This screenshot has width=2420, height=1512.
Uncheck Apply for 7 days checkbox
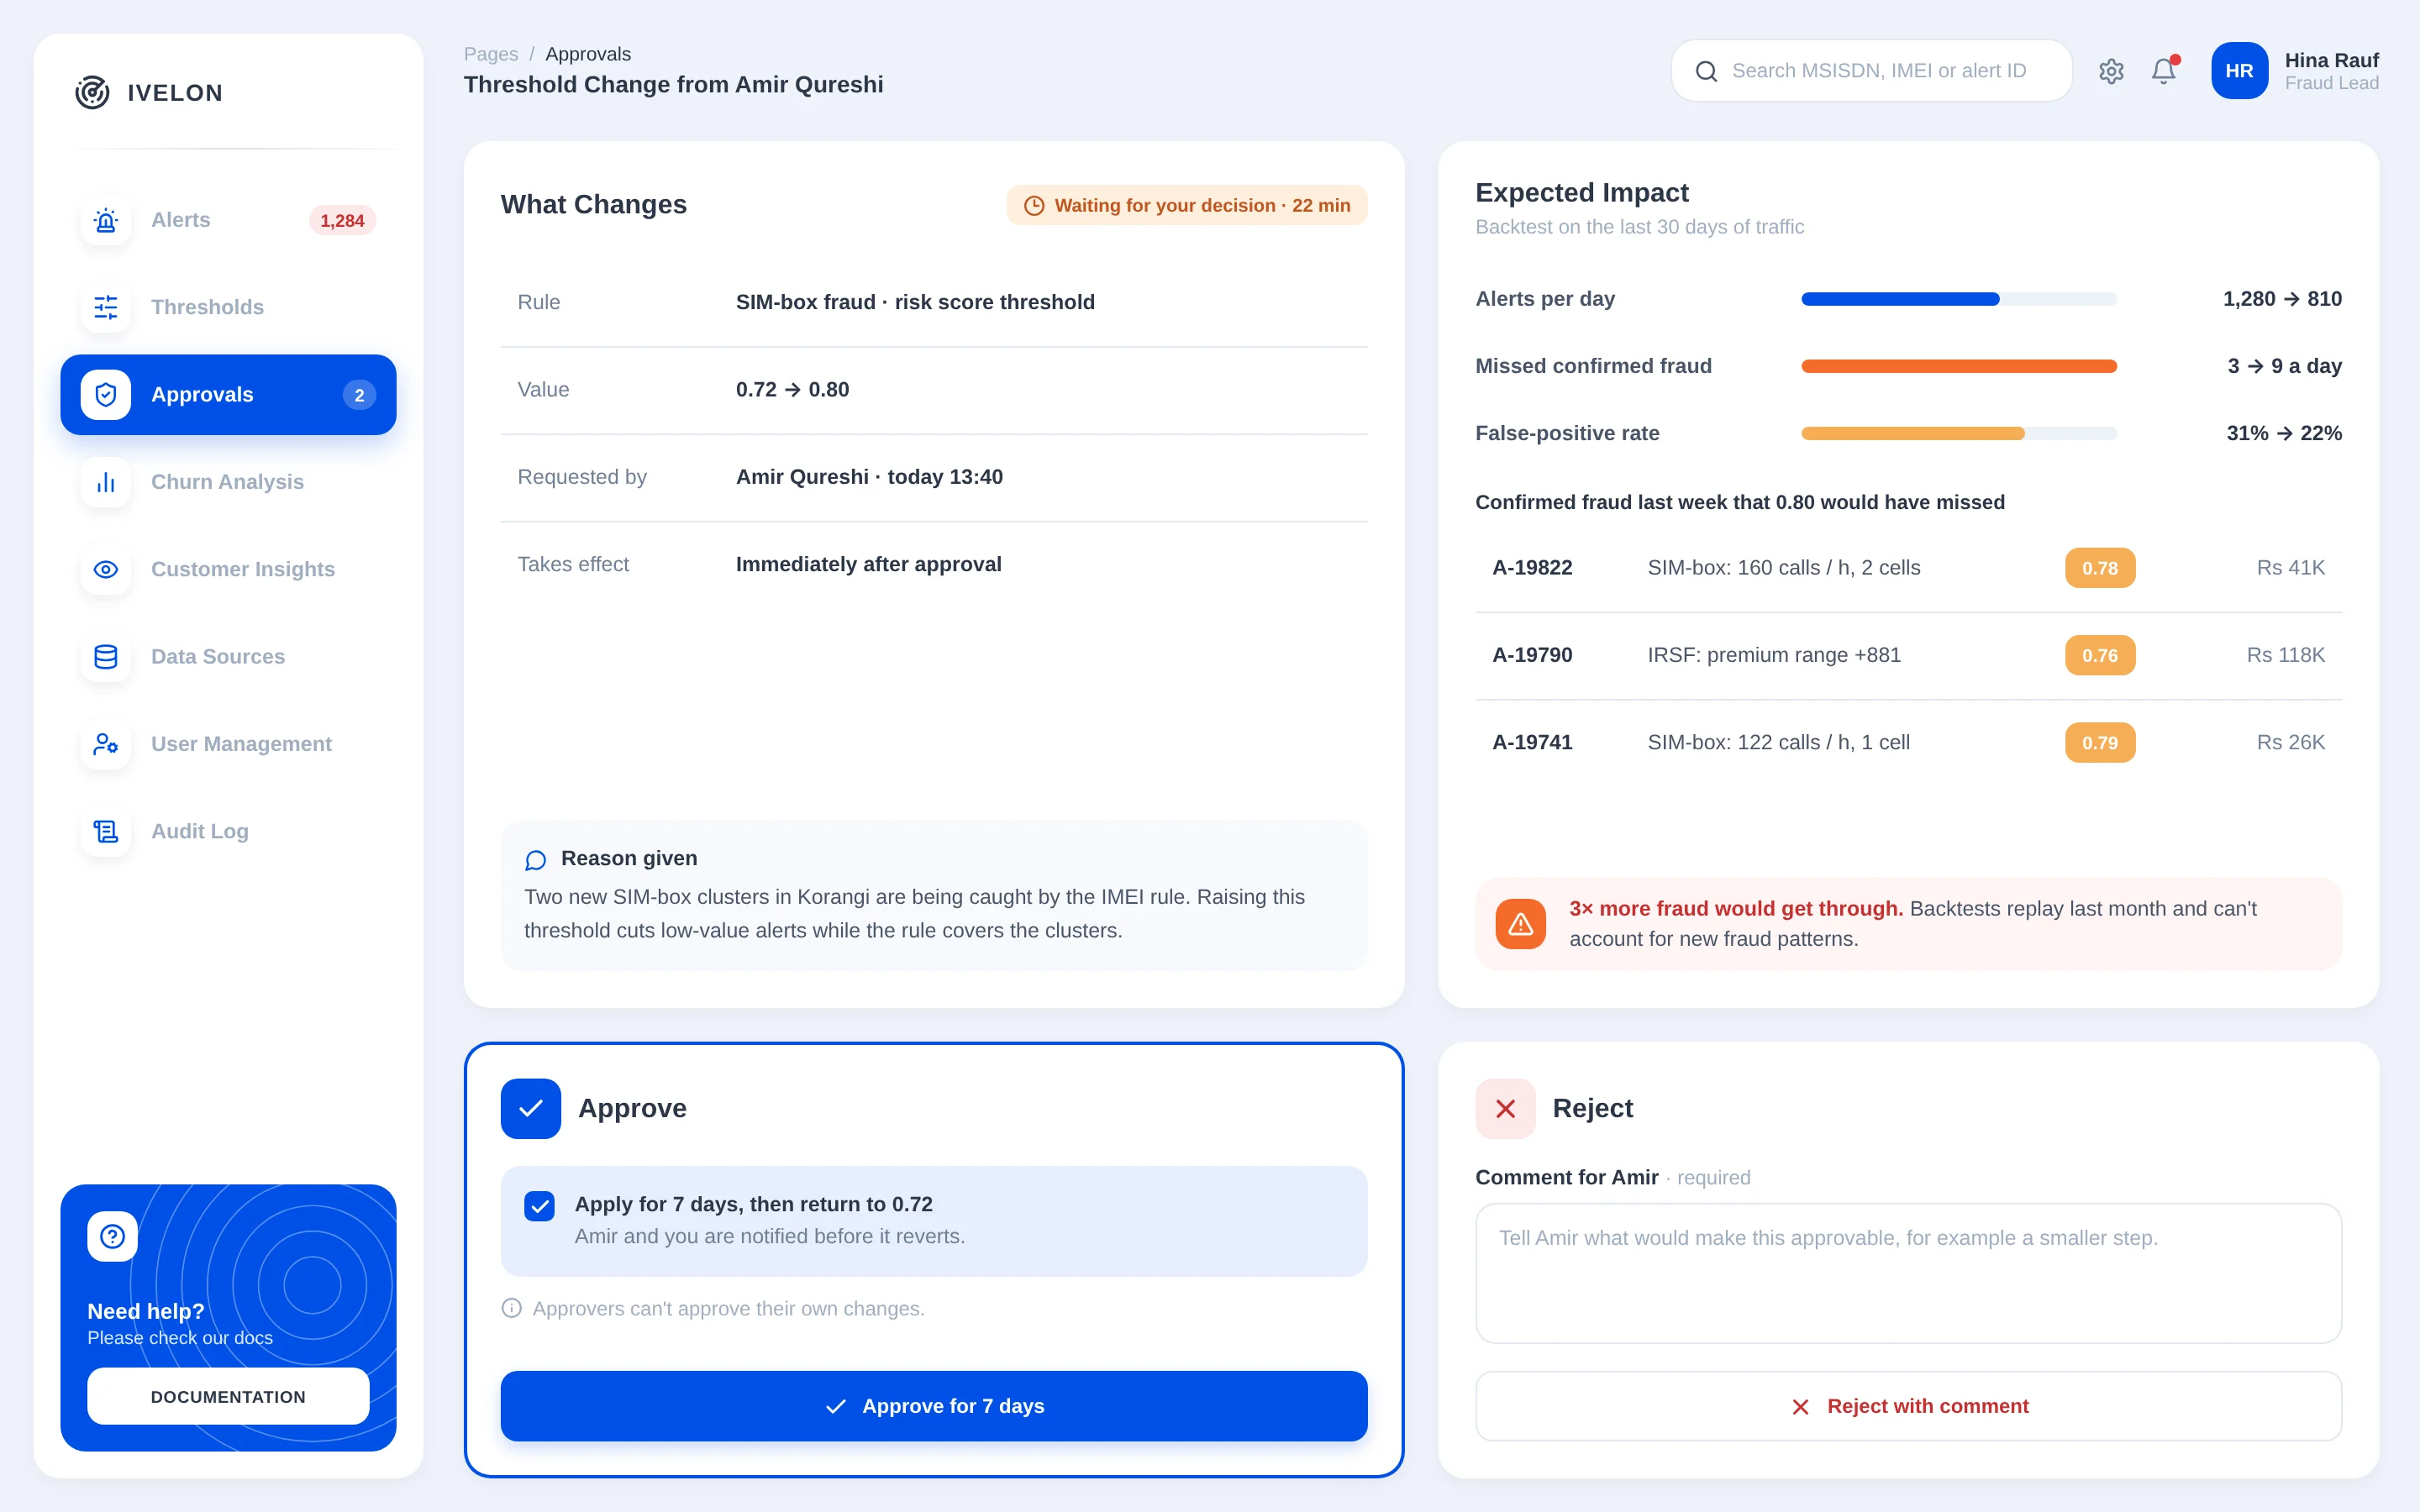[x=539, y=1206]
